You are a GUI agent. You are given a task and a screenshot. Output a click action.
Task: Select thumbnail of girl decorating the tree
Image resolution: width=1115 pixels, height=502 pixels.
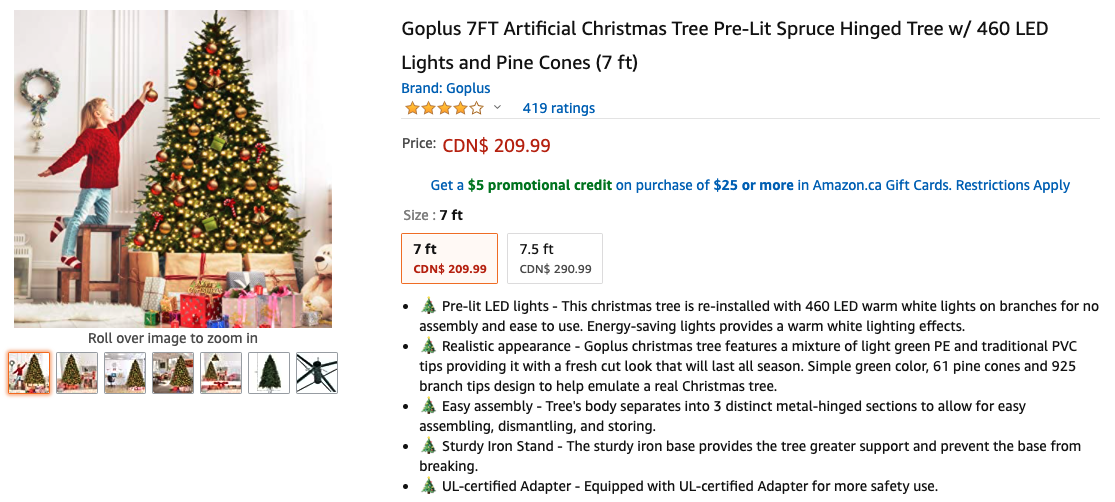29,373
